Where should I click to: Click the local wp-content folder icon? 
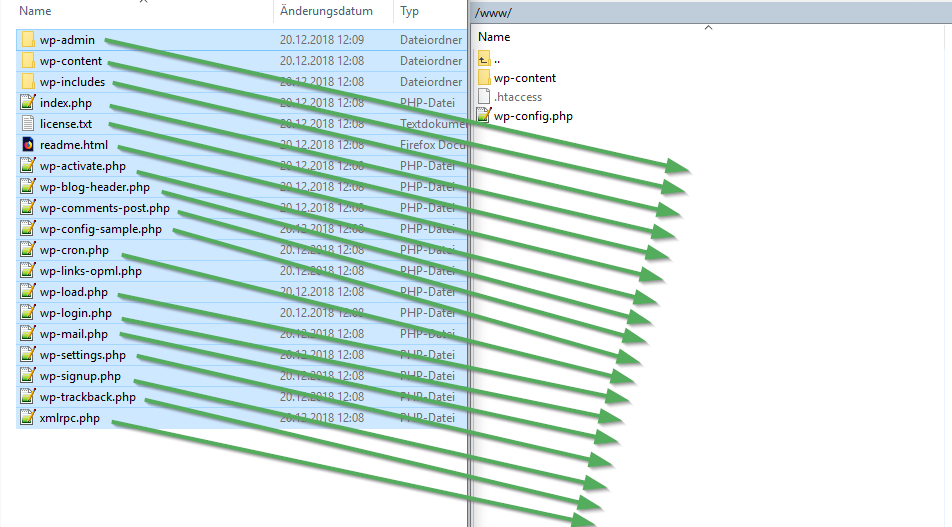28,61
